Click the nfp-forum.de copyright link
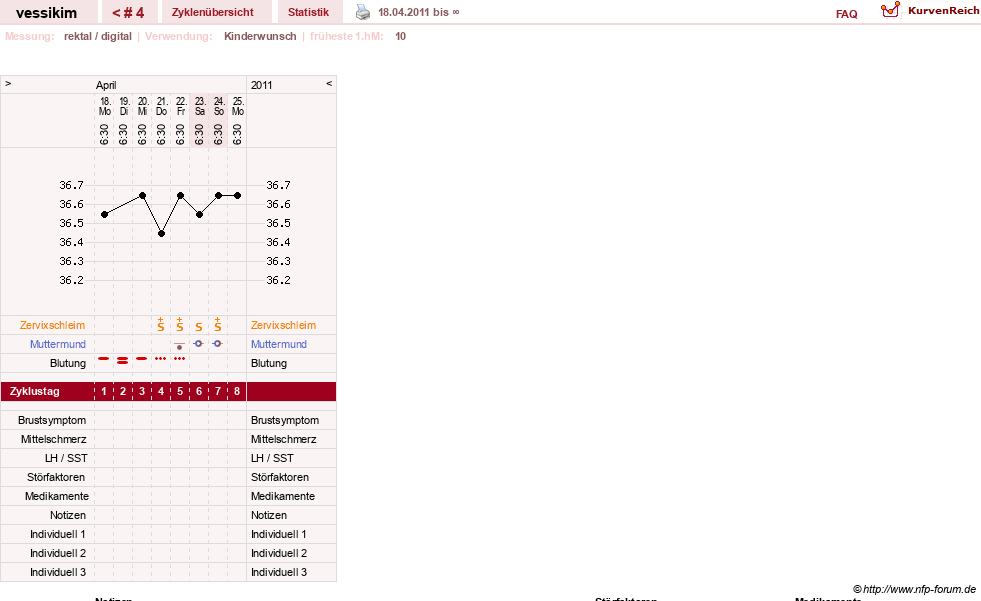 914,589
